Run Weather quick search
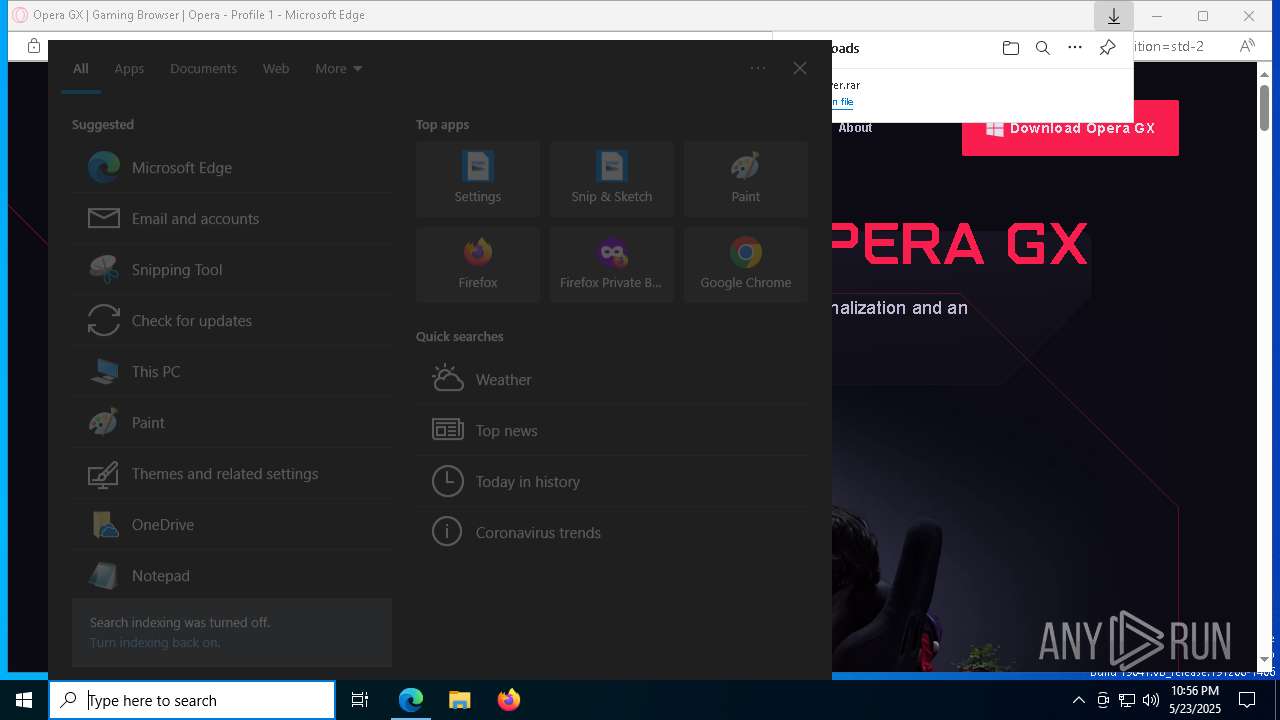 coord(612,380)
